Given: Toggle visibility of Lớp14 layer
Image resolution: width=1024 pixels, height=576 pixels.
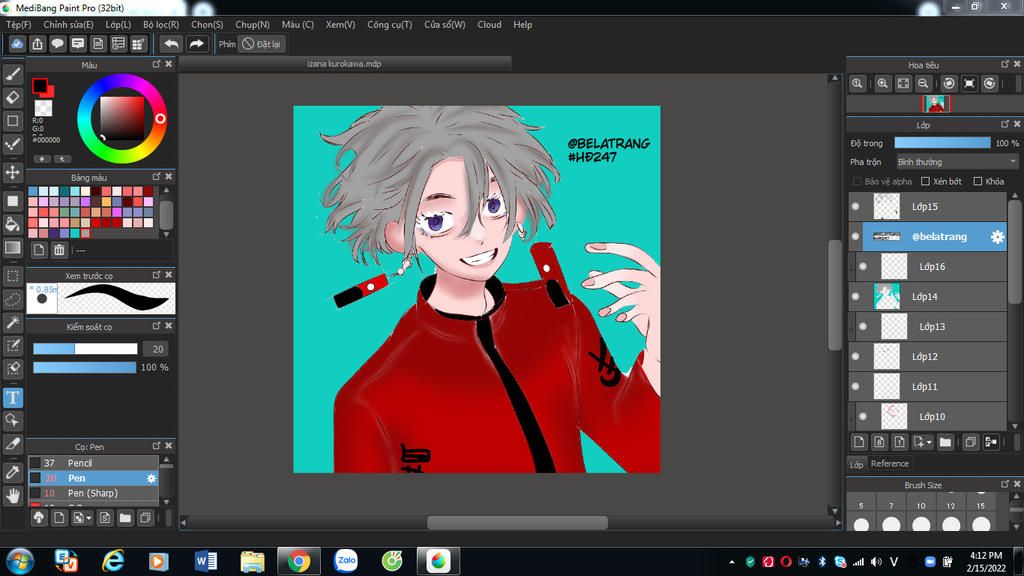Looking at the screenshot, I should point(856,296).
